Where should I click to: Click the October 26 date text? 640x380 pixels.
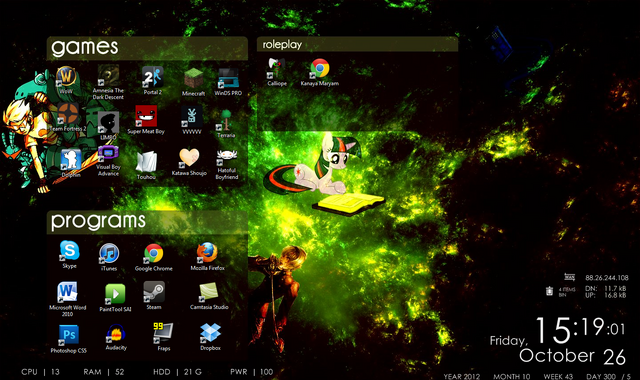coord(572,356)
